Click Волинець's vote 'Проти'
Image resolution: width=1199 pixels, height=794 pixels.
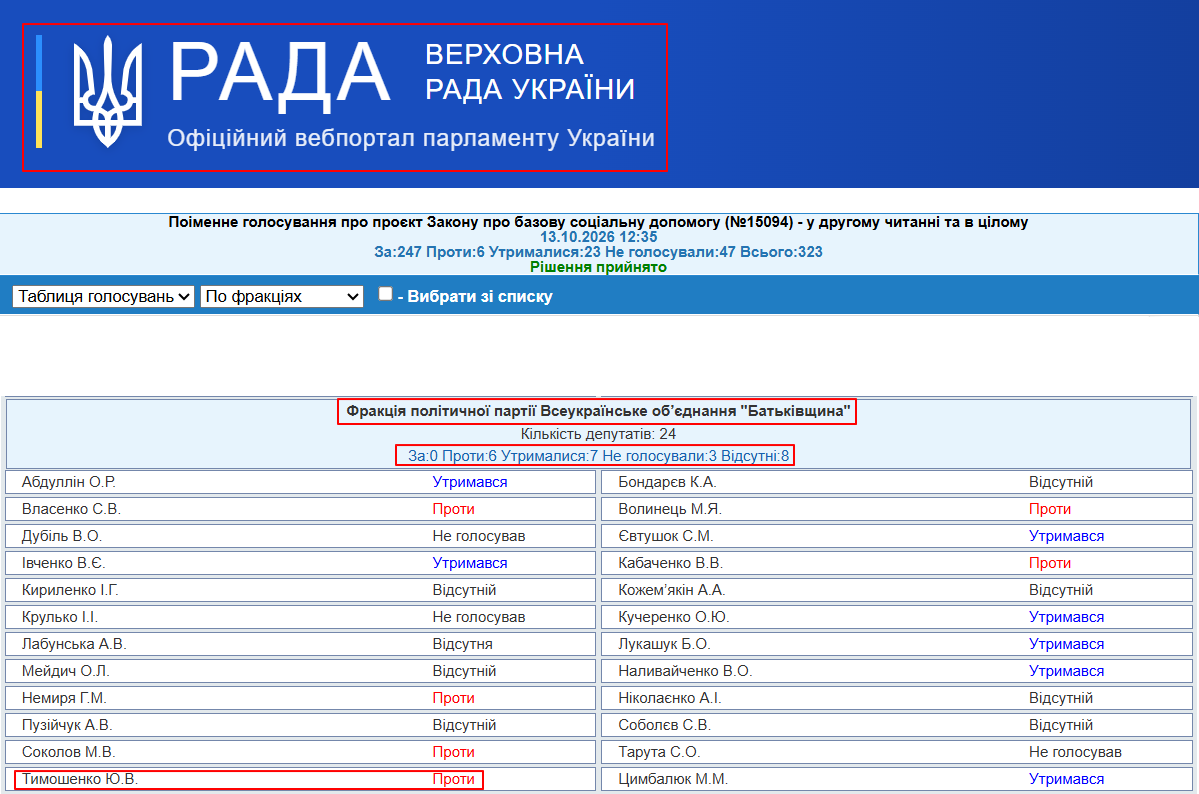[1050, 509]
